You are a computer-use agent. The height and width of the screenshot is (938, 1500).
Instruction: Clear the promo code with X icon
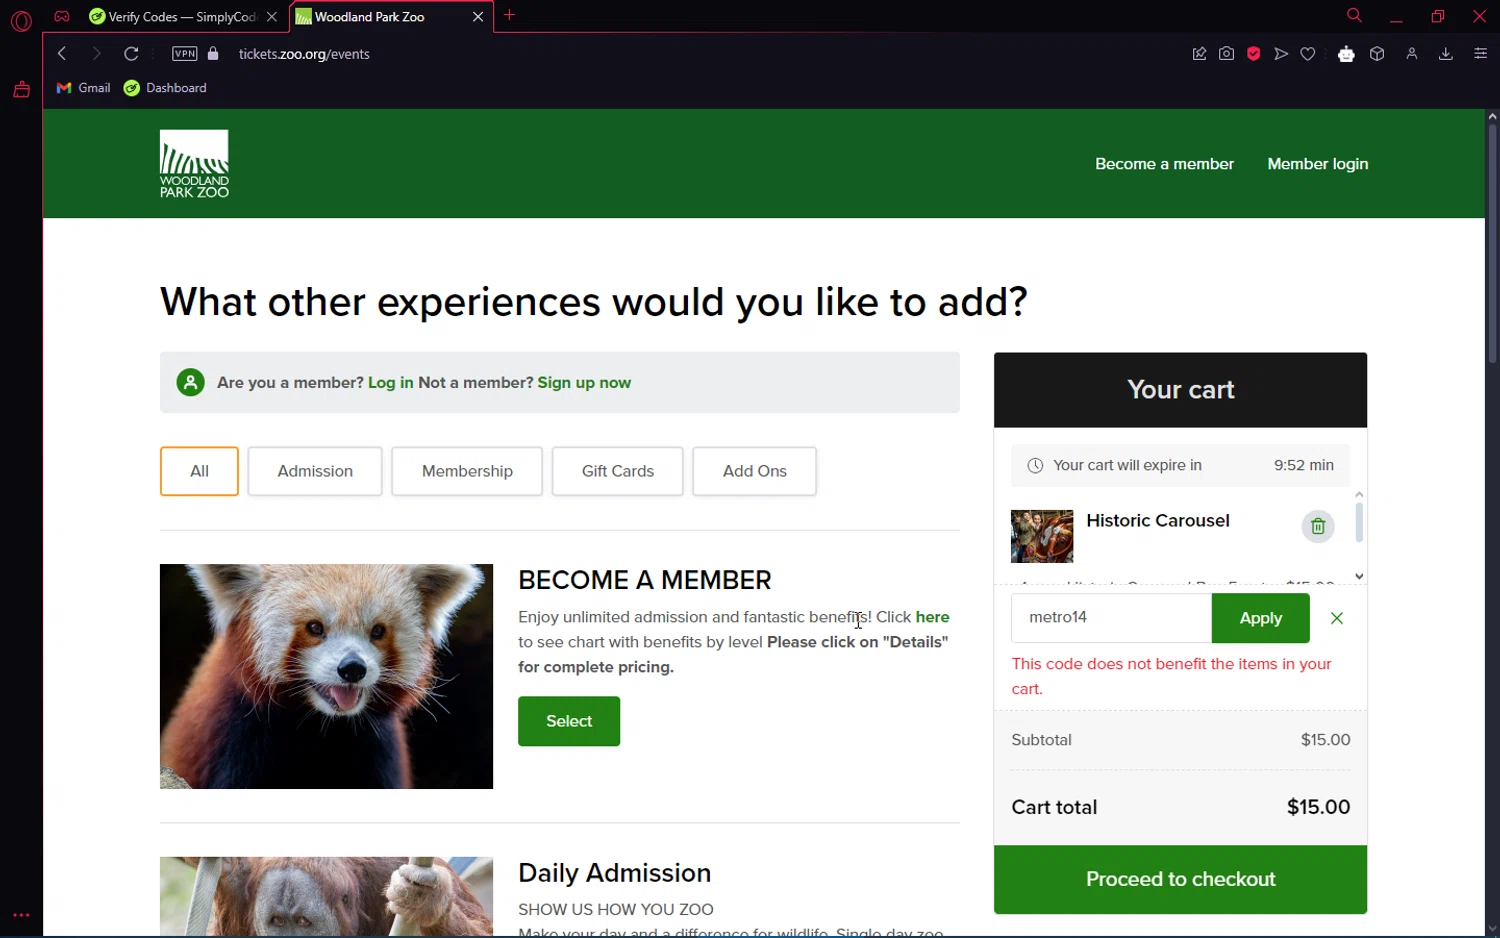pyautogui.click(x=1337, y=618)
